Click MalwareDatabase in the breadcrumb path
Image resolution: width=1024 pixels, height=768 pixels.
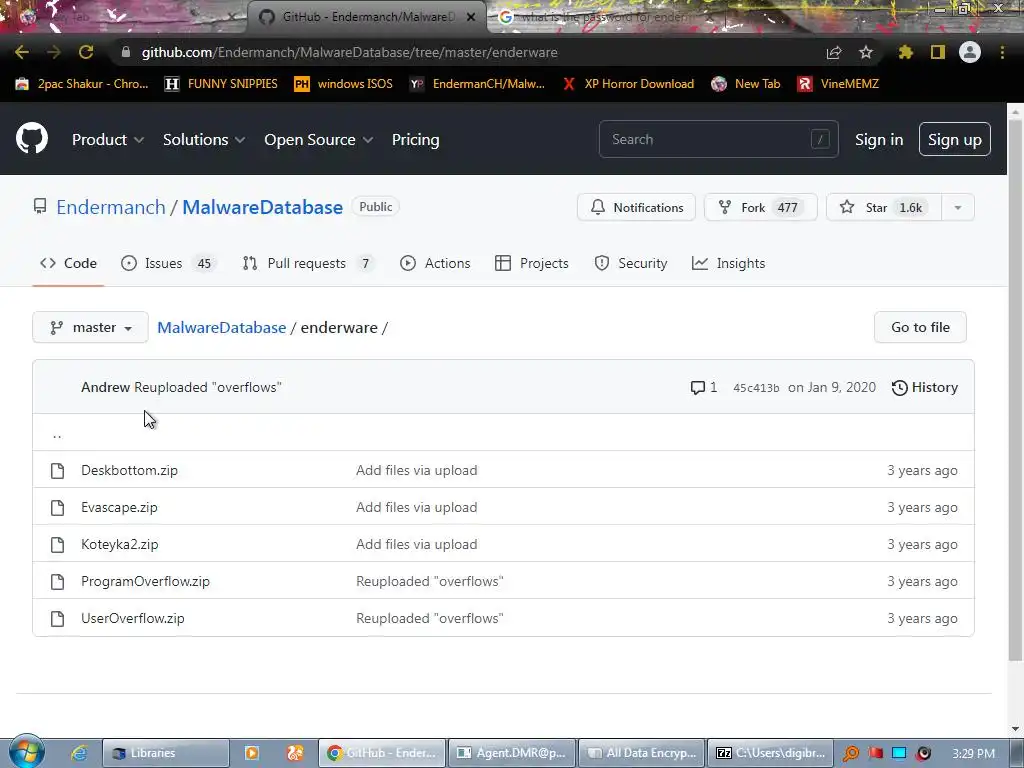pos(221,328)
